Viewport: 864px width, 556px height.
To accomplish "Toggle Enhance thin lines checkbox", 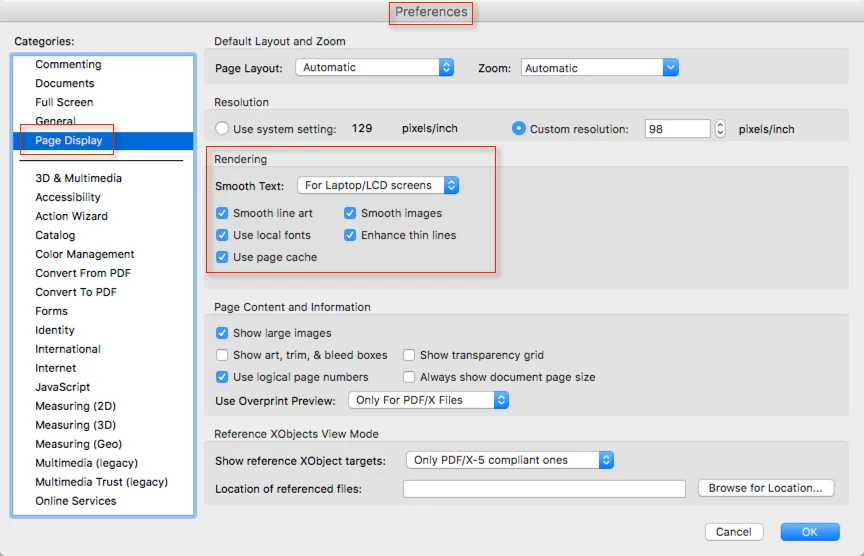I will point(350,235).
